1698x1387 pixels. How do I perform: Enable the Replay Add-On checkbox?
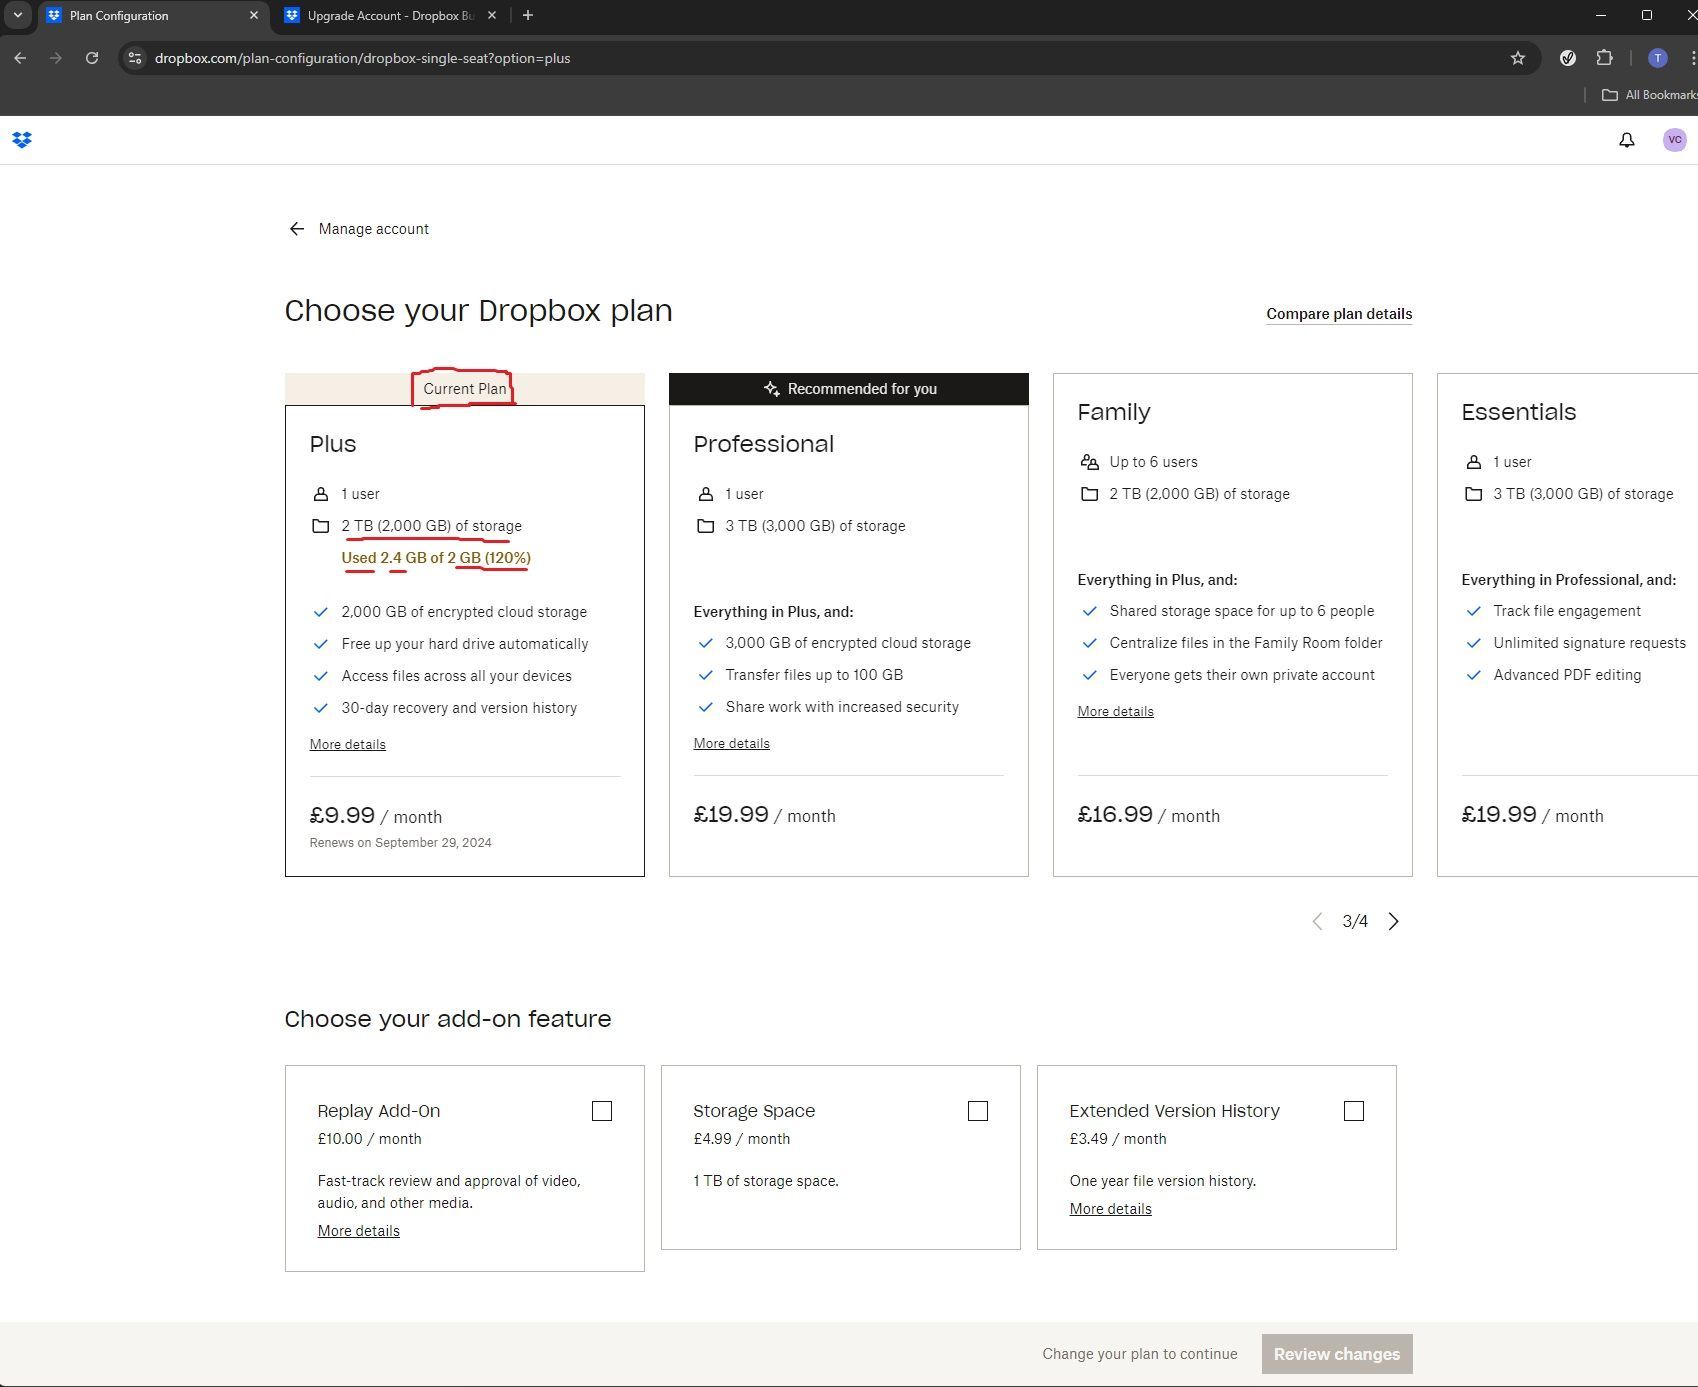click(x=602, y=1111)
